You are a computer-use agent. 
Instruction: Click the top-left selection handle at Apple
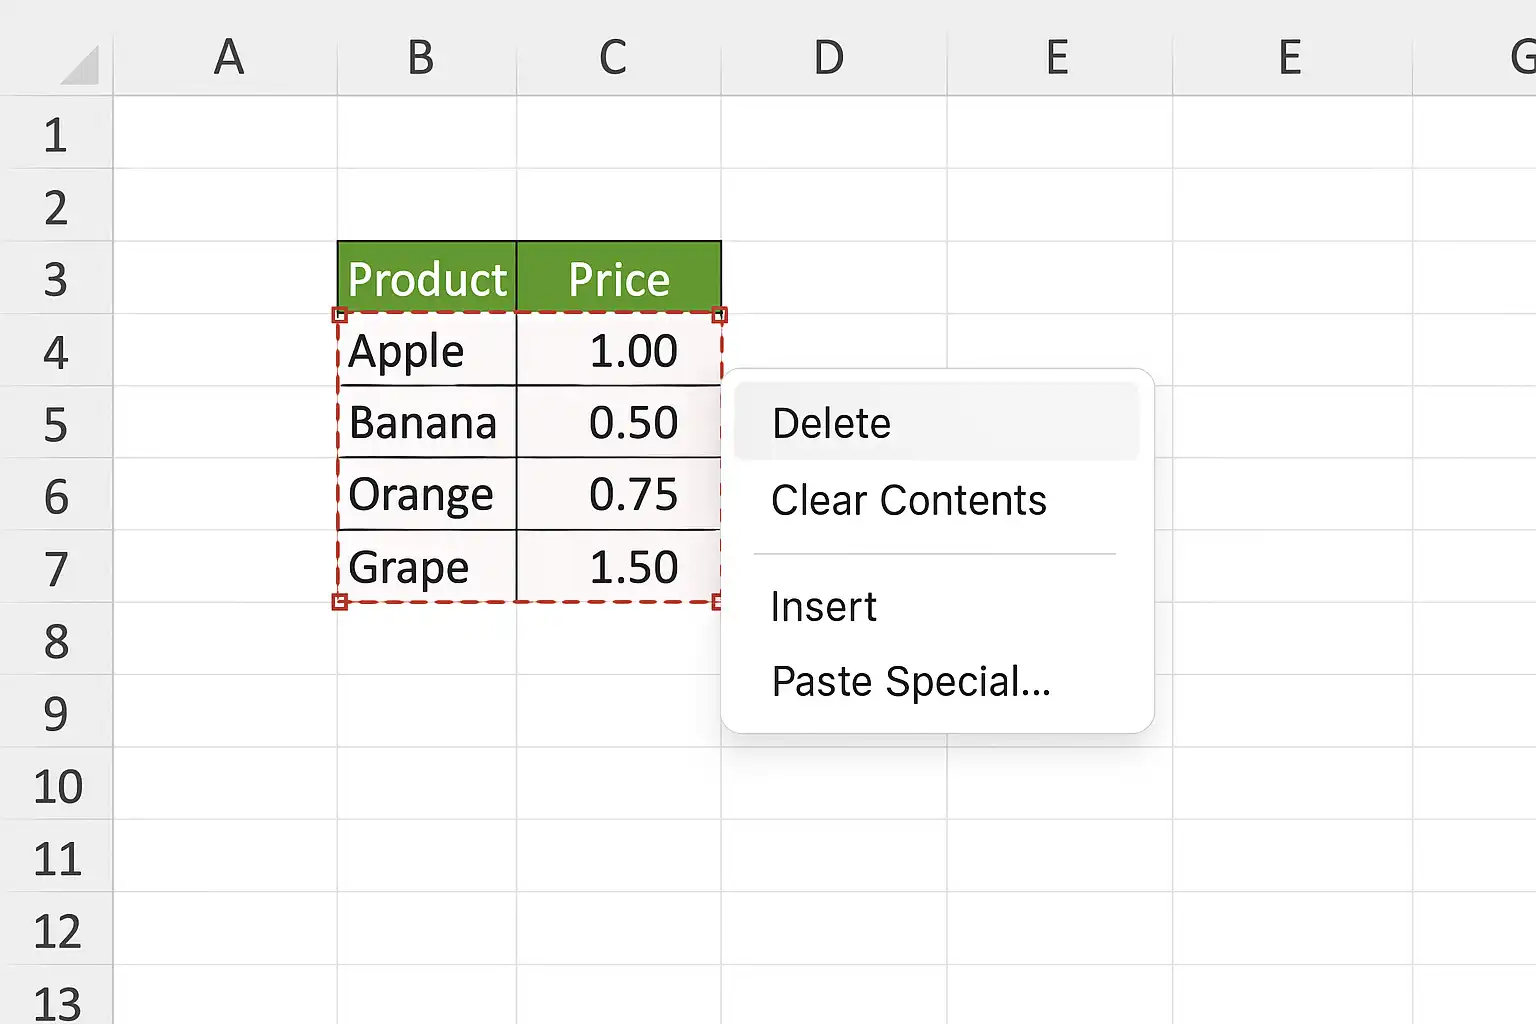pyautogui.click(x=339, y=315)
